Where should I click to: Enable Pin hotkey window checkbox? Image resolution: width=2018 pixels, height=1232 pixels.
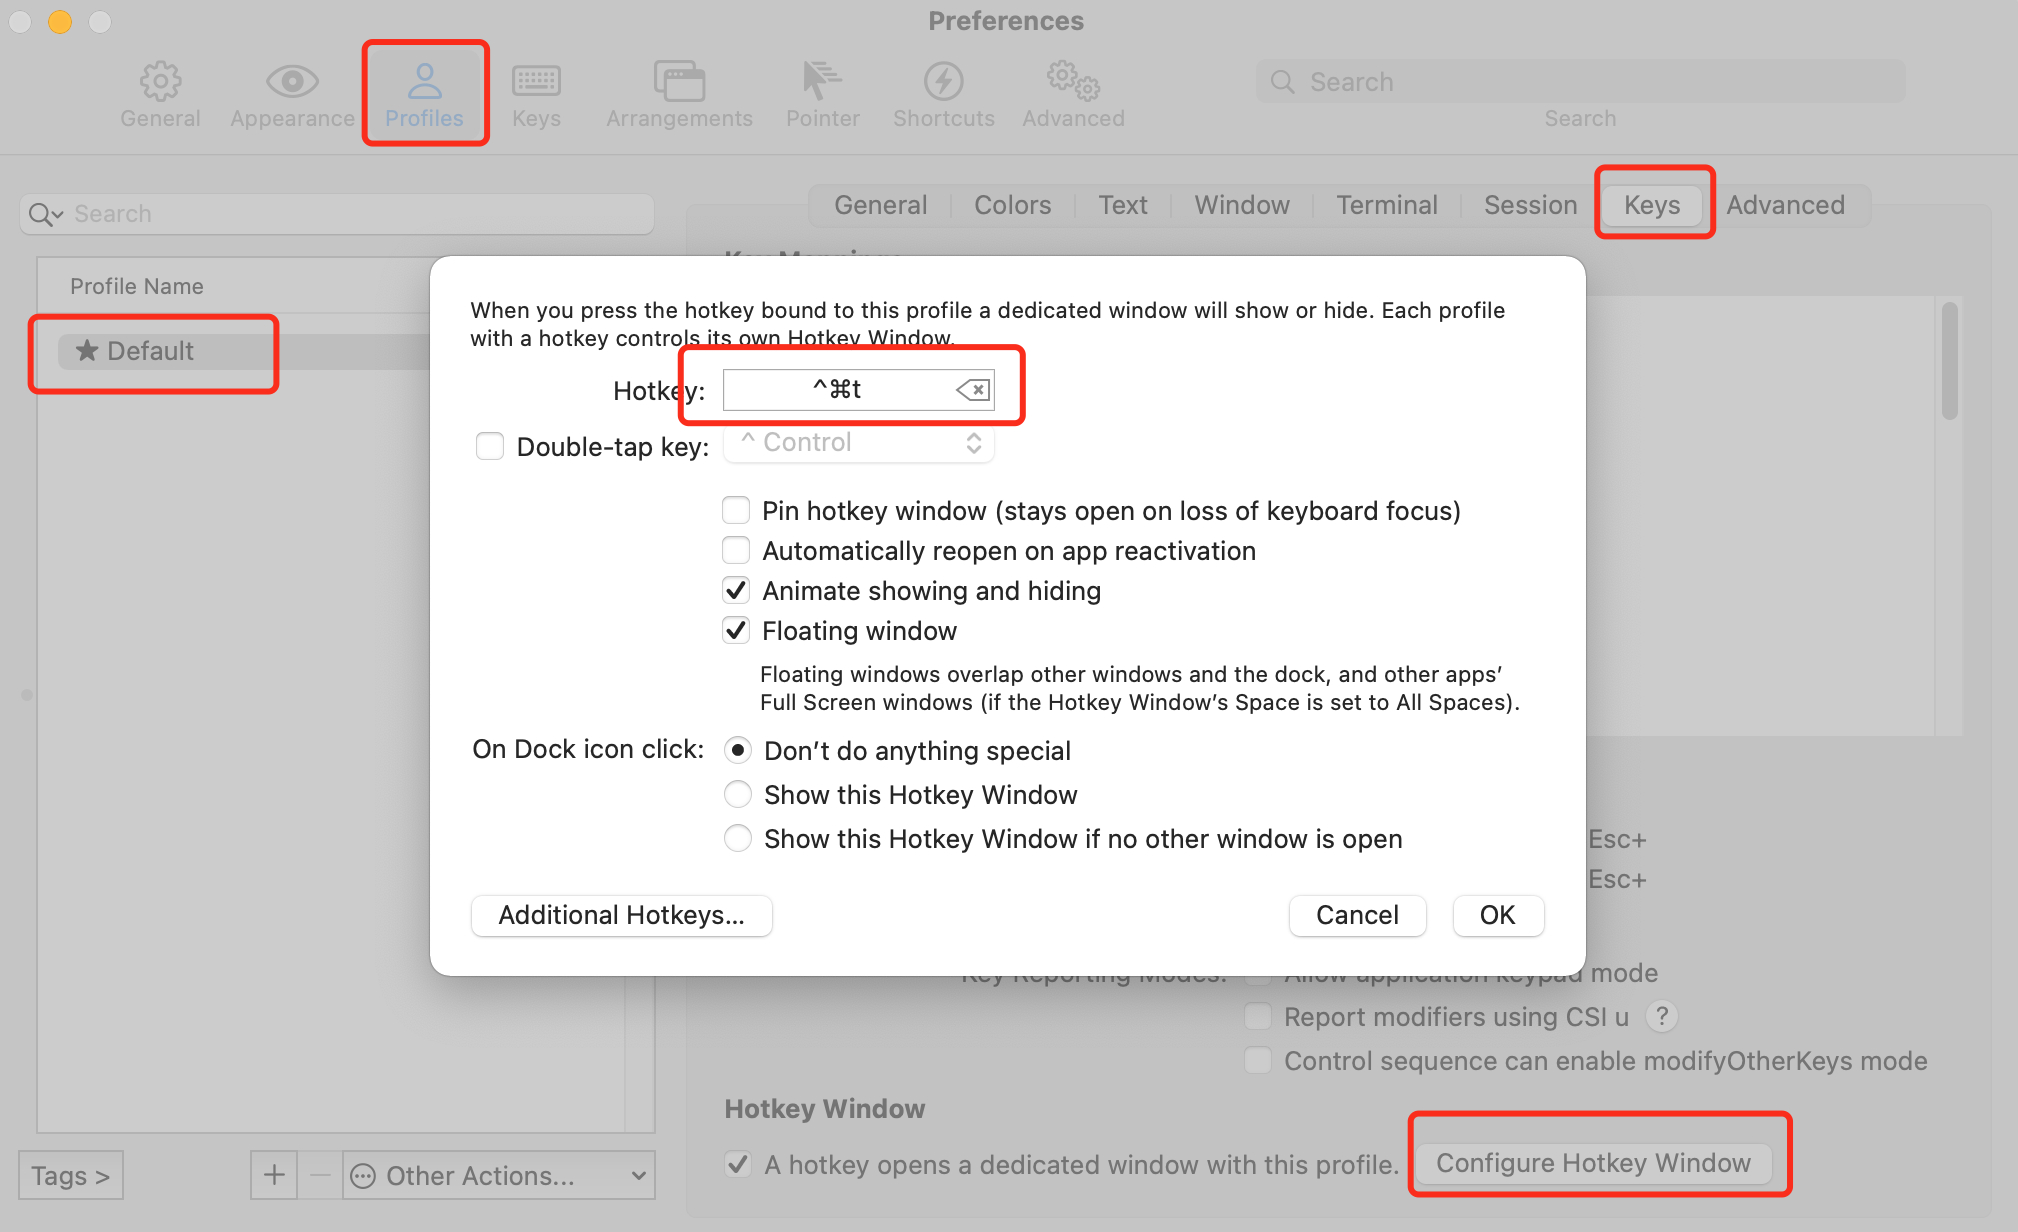pyautogui.click(x=737, y=511)
